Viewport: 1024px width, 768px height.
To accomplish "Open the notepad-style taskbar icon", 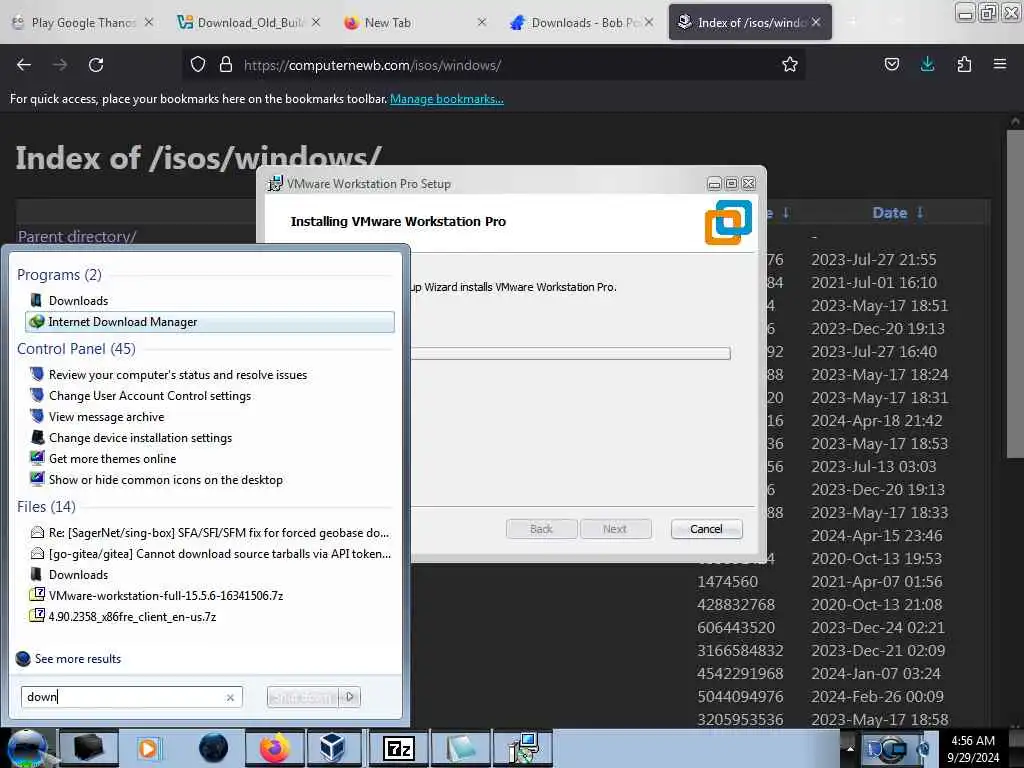I will (x=461, y=748).
